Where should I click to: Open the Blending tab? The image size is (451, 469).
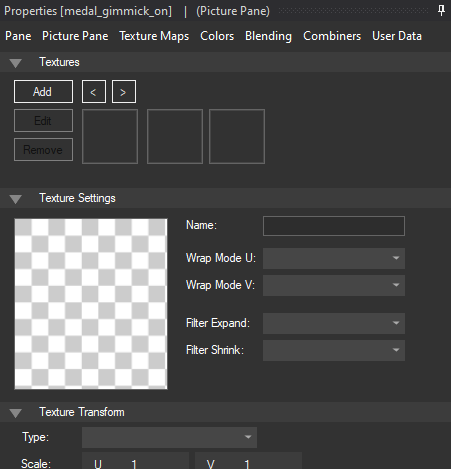(x=268, y=36)
